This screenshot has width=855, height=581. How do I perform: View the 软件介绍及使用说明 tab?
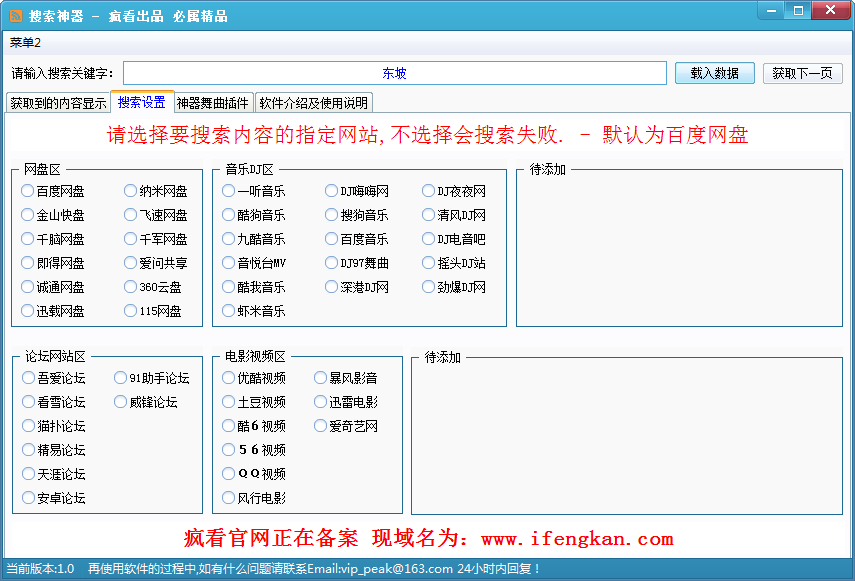(316, 102)
